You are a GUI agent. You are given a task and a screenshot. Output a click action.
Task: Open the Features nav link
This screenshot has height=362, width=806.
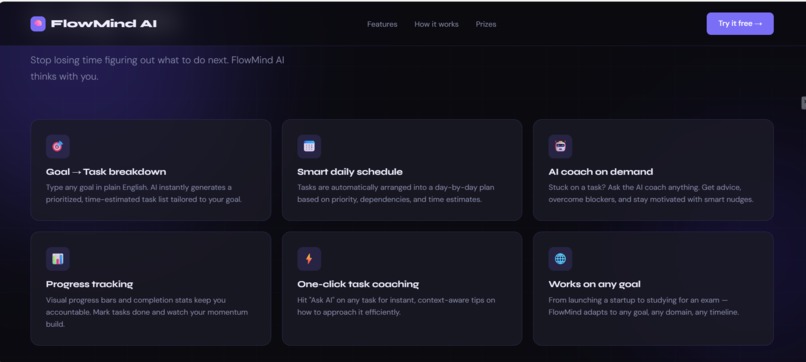(382, 24)
